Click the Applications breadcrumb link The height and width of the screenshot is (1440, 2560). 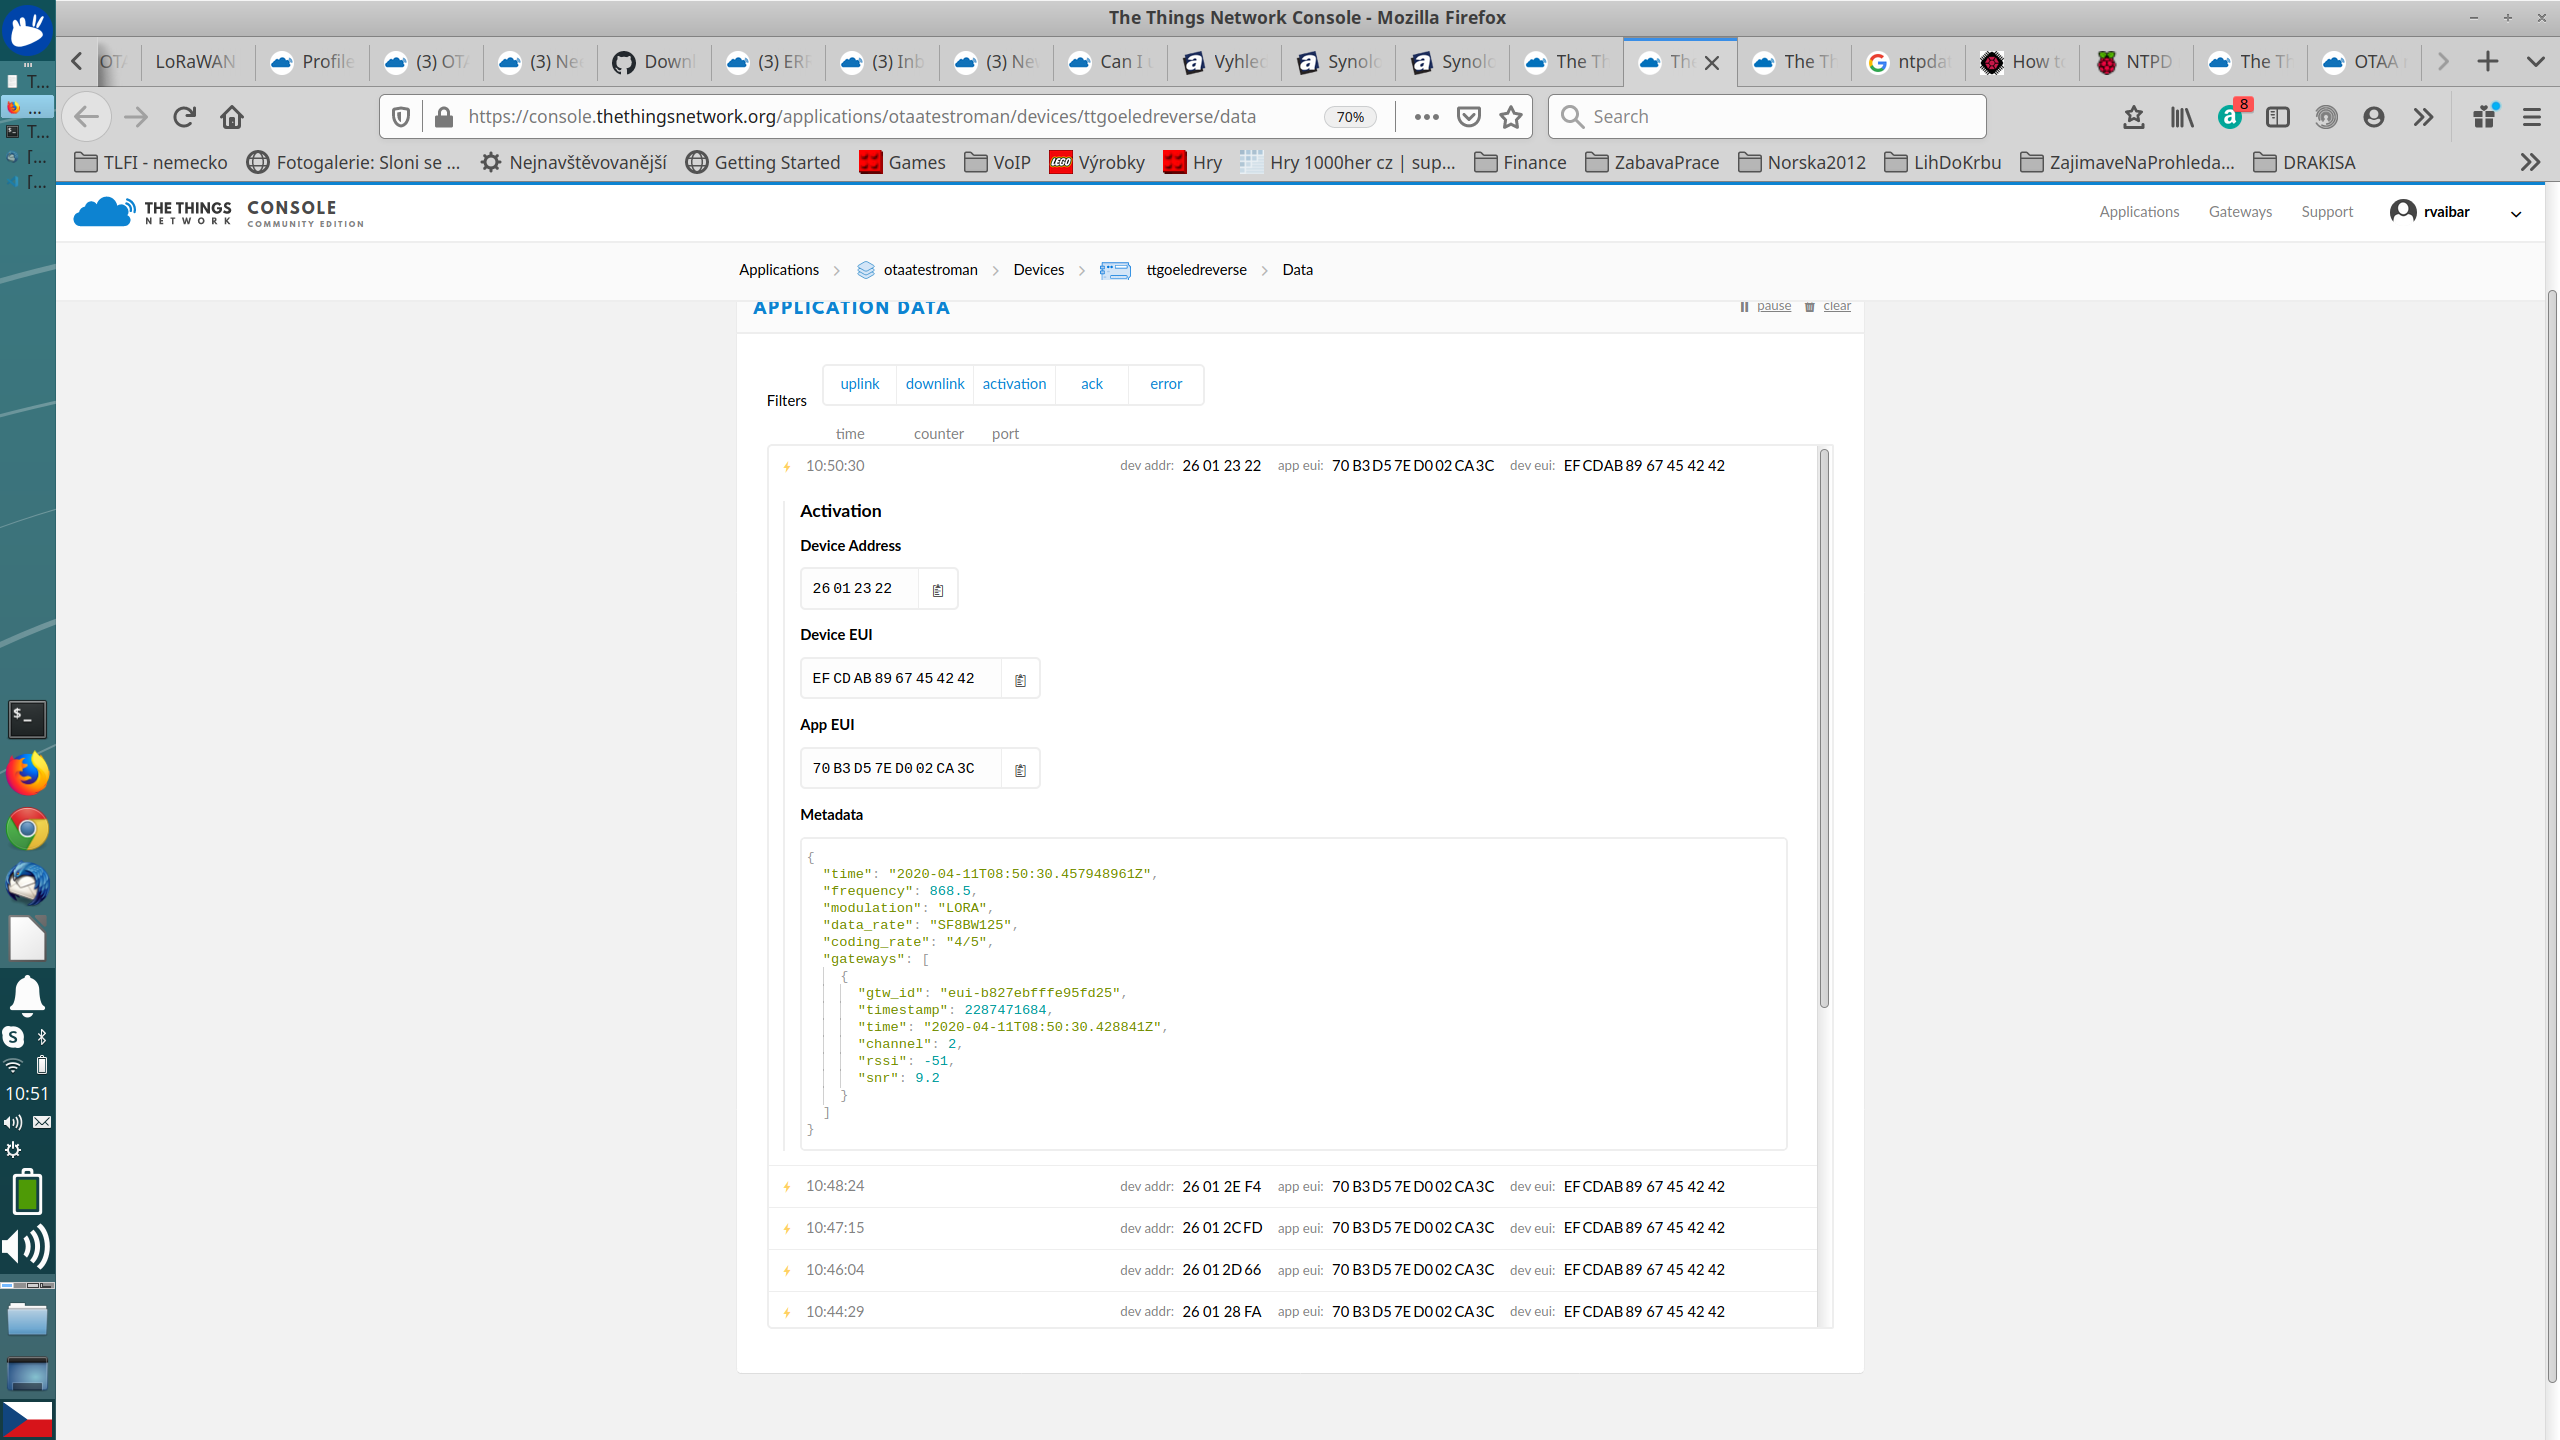point(779,269)
